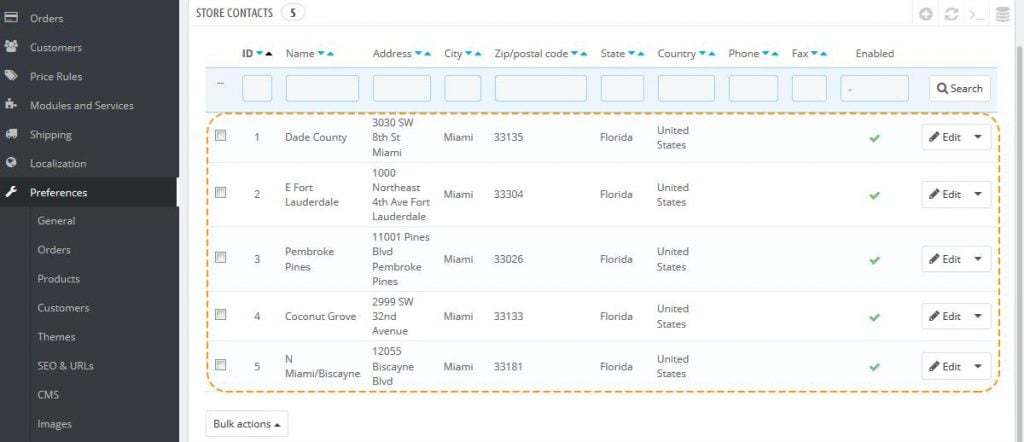Click the green enabled checkmark for Dade County

coord(874,138)
